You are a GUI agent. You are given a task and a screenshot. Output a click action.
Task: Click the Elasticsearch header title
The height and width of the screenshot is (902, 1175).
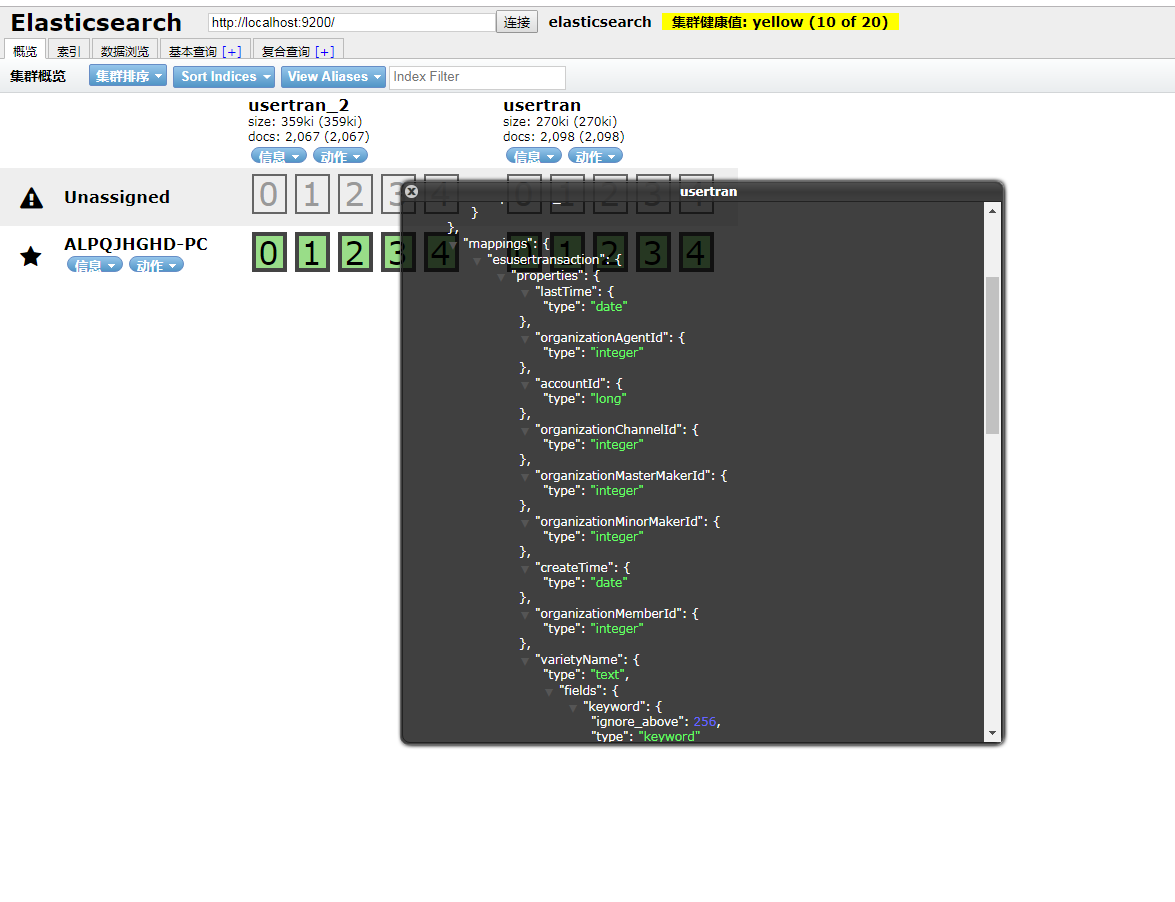(96, 22)
